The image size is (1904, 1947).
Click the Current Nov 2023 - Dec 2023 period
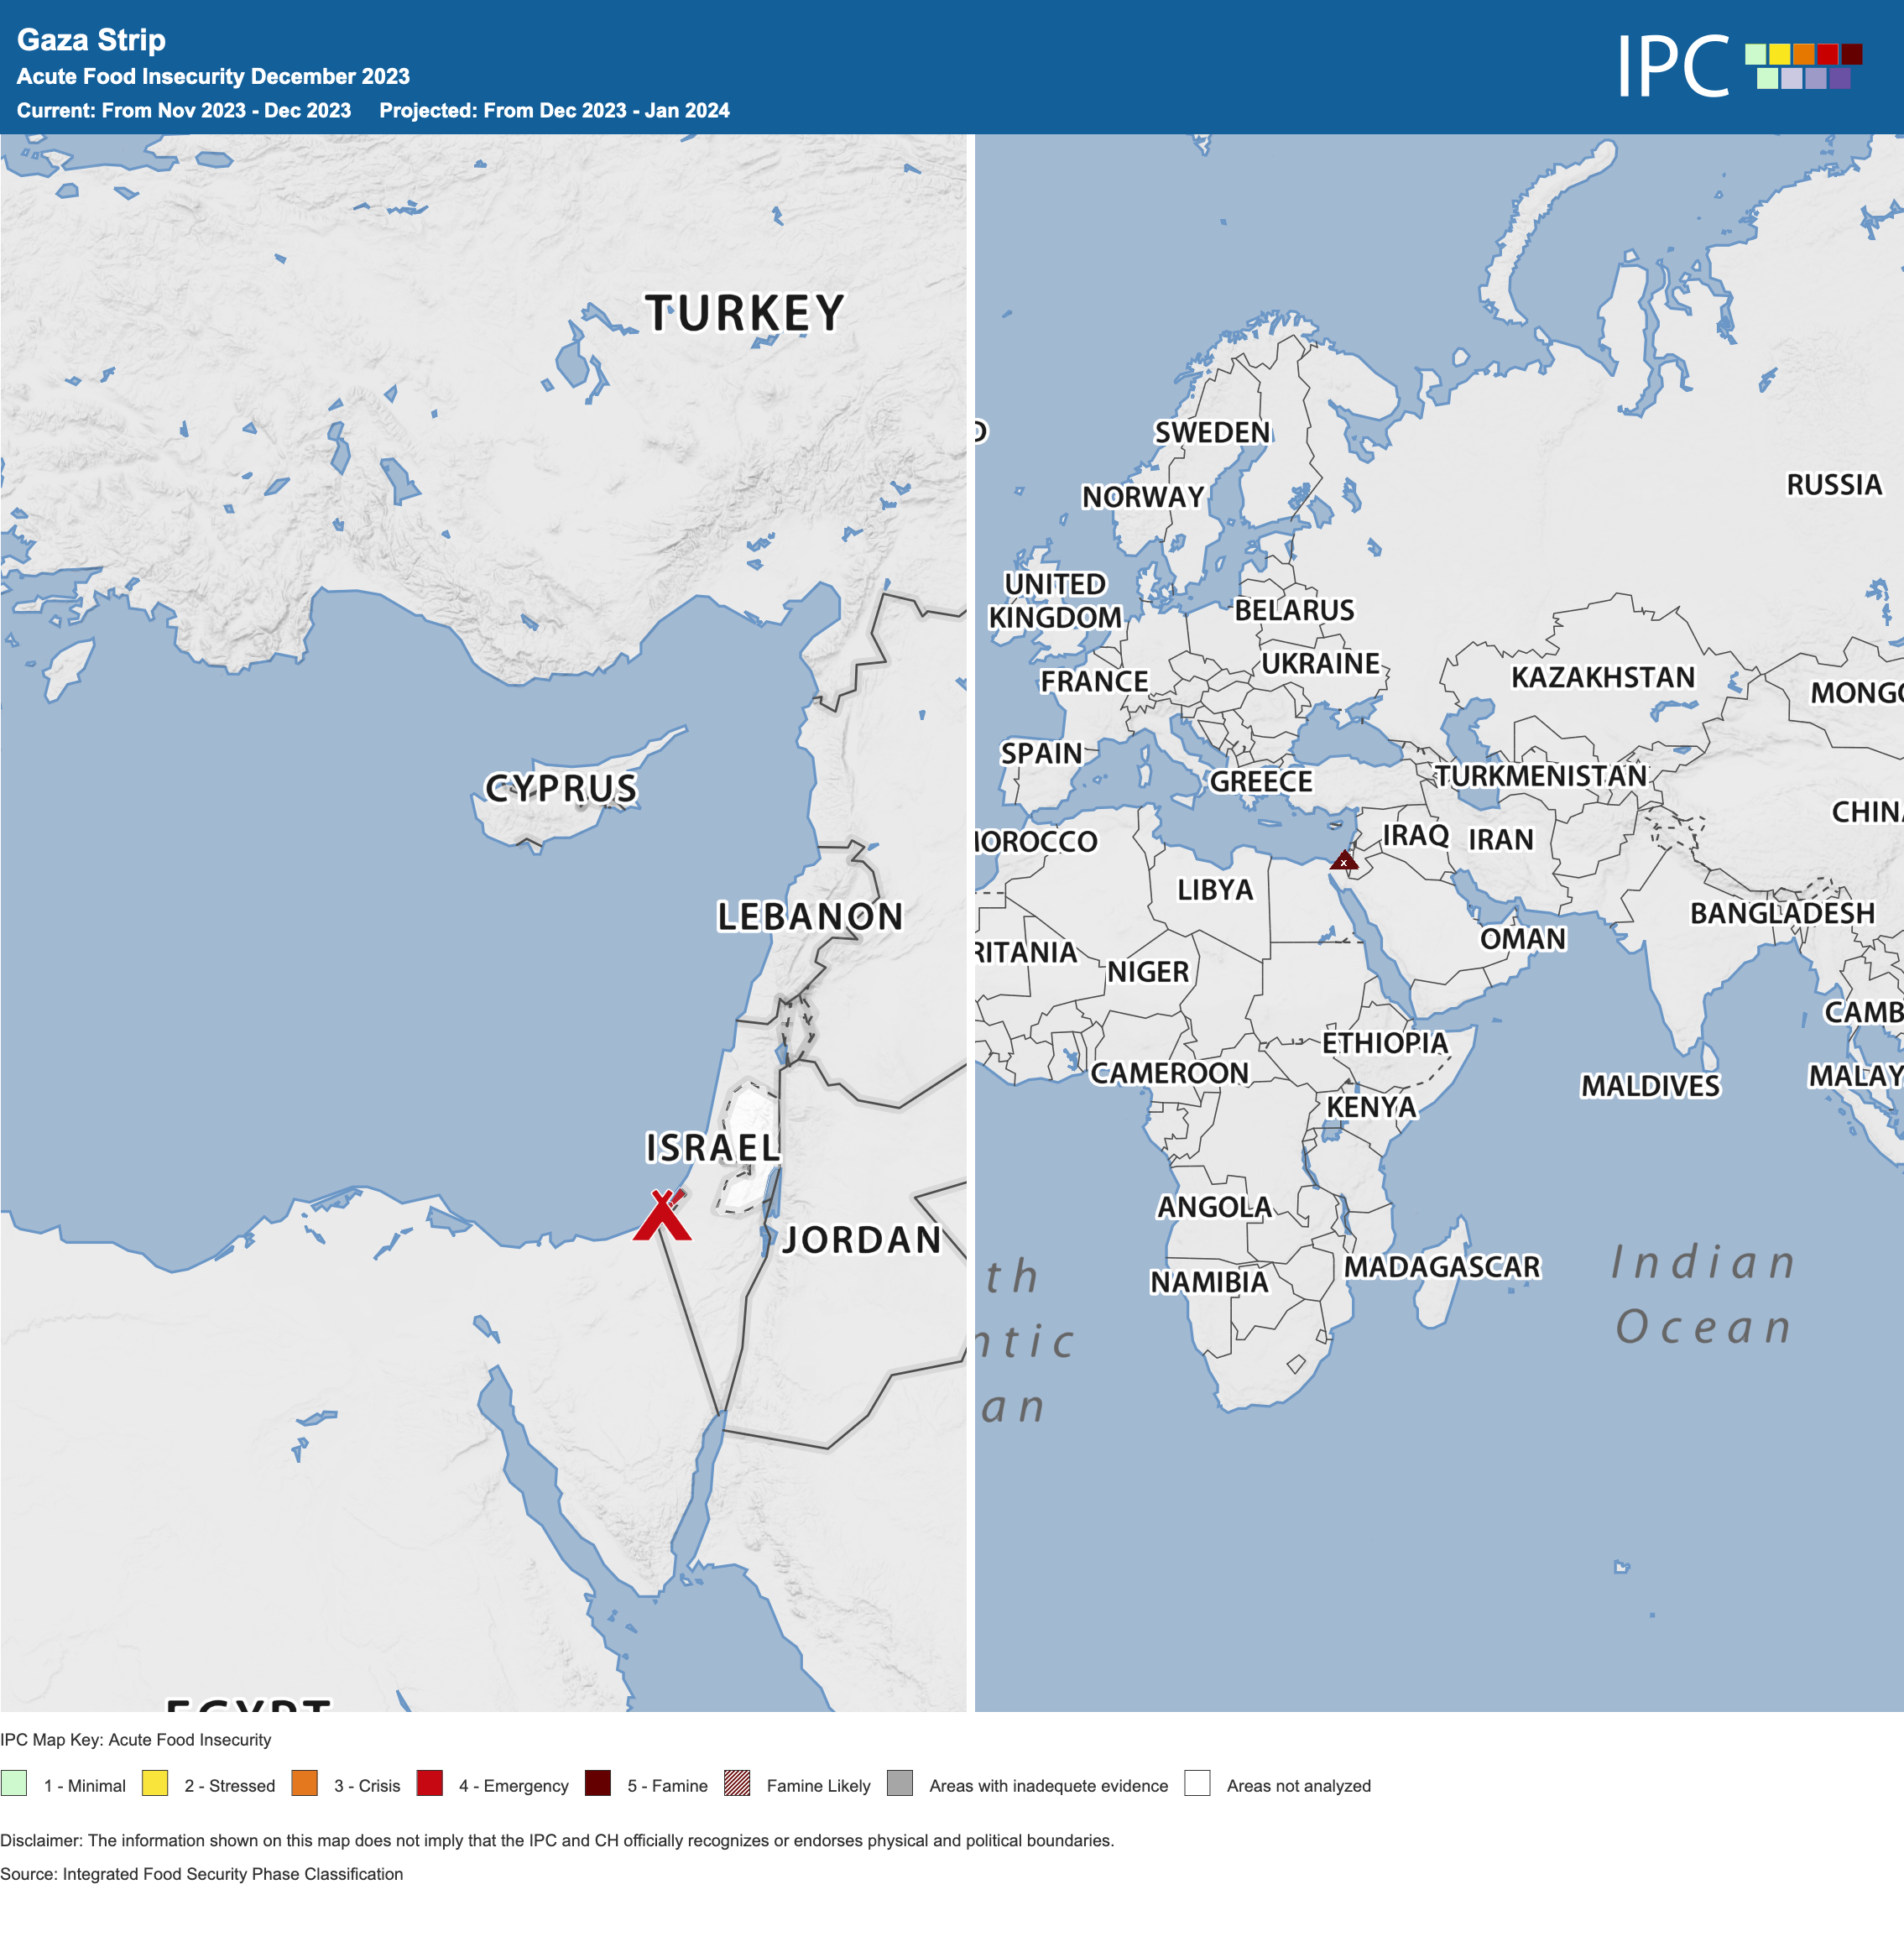click(x=184, y=110)
